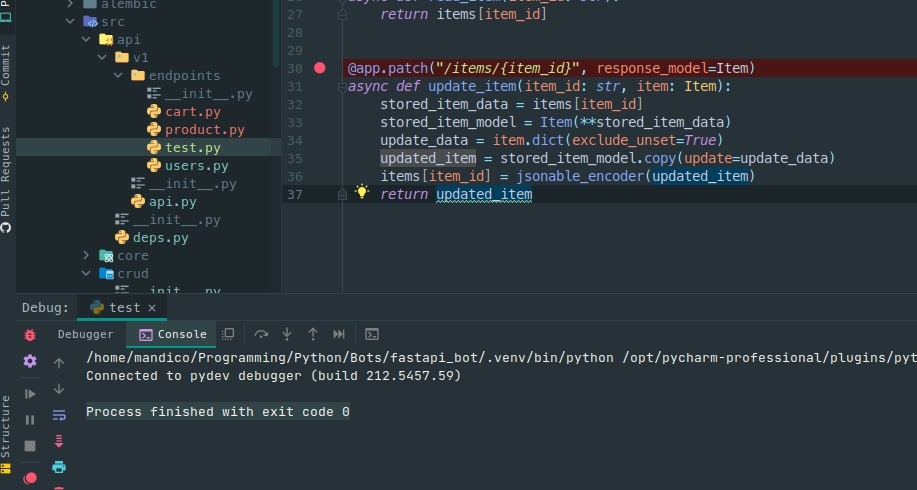Switch to the Console tab

click(x=173, y=334)
